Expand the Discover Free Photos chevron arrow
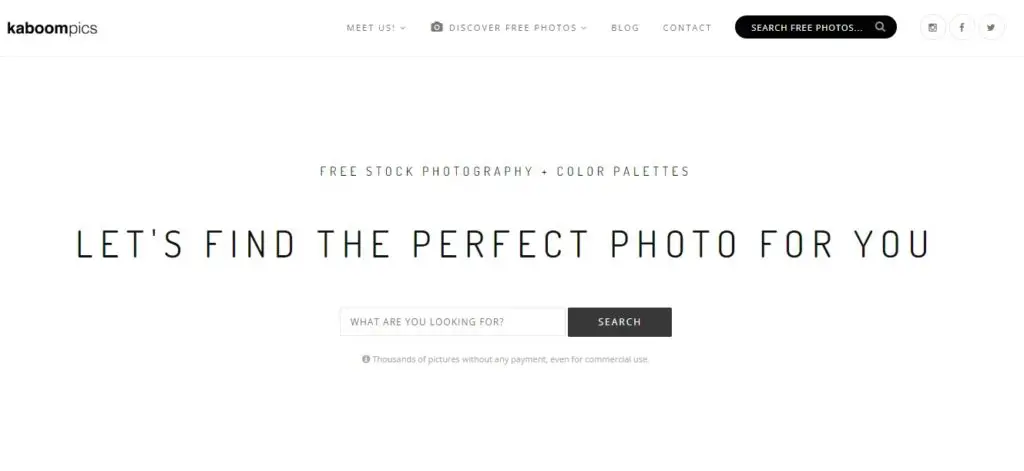 coord(584,28)
